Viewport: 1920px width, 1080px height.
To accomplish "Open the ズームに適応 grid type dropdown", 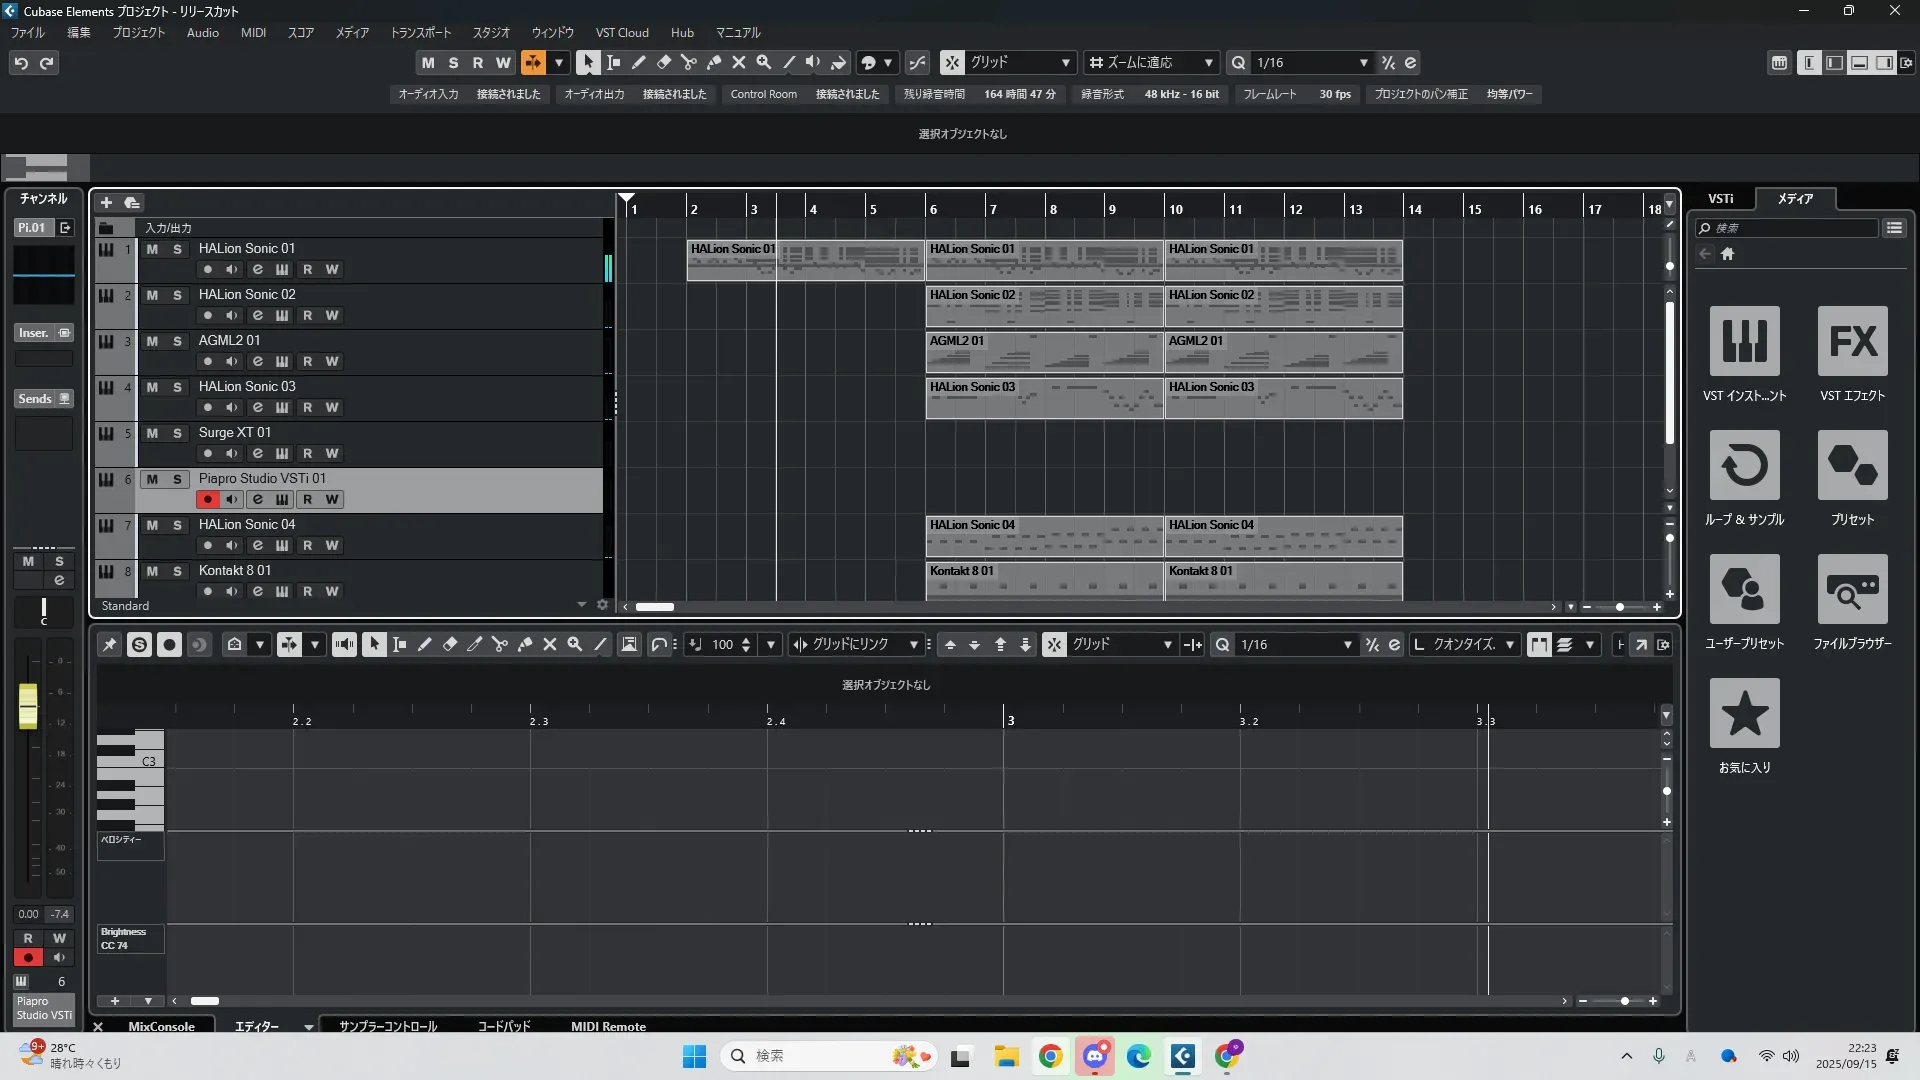I will click(x=1208, y=63).
